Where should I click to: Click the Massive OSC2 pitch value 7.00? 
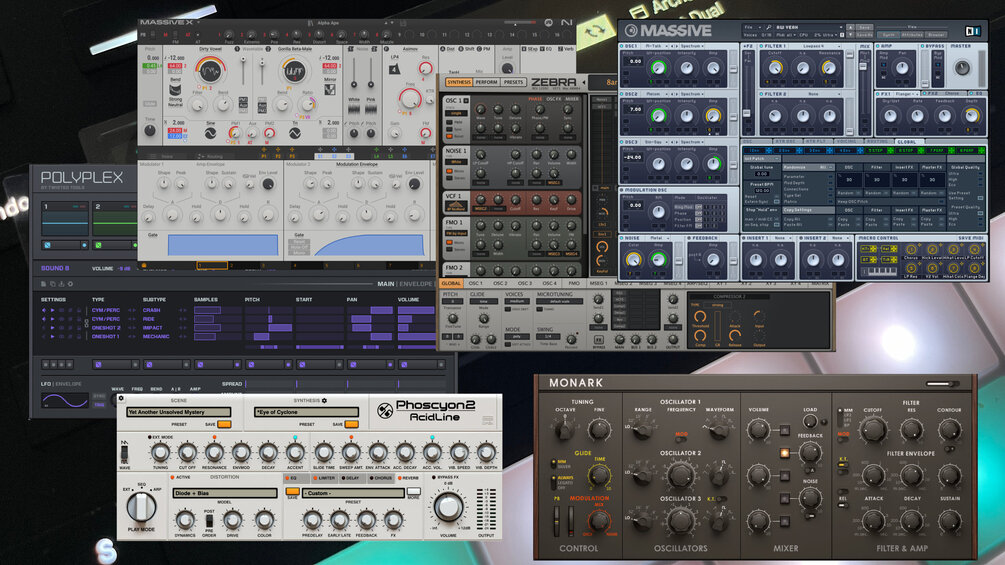[x=635, y=110]
